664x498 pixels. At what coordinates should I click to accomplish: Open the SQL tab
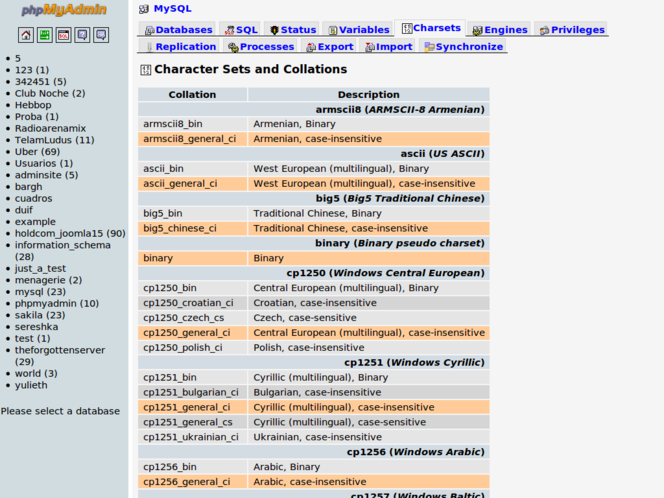[x=241, y=30]
